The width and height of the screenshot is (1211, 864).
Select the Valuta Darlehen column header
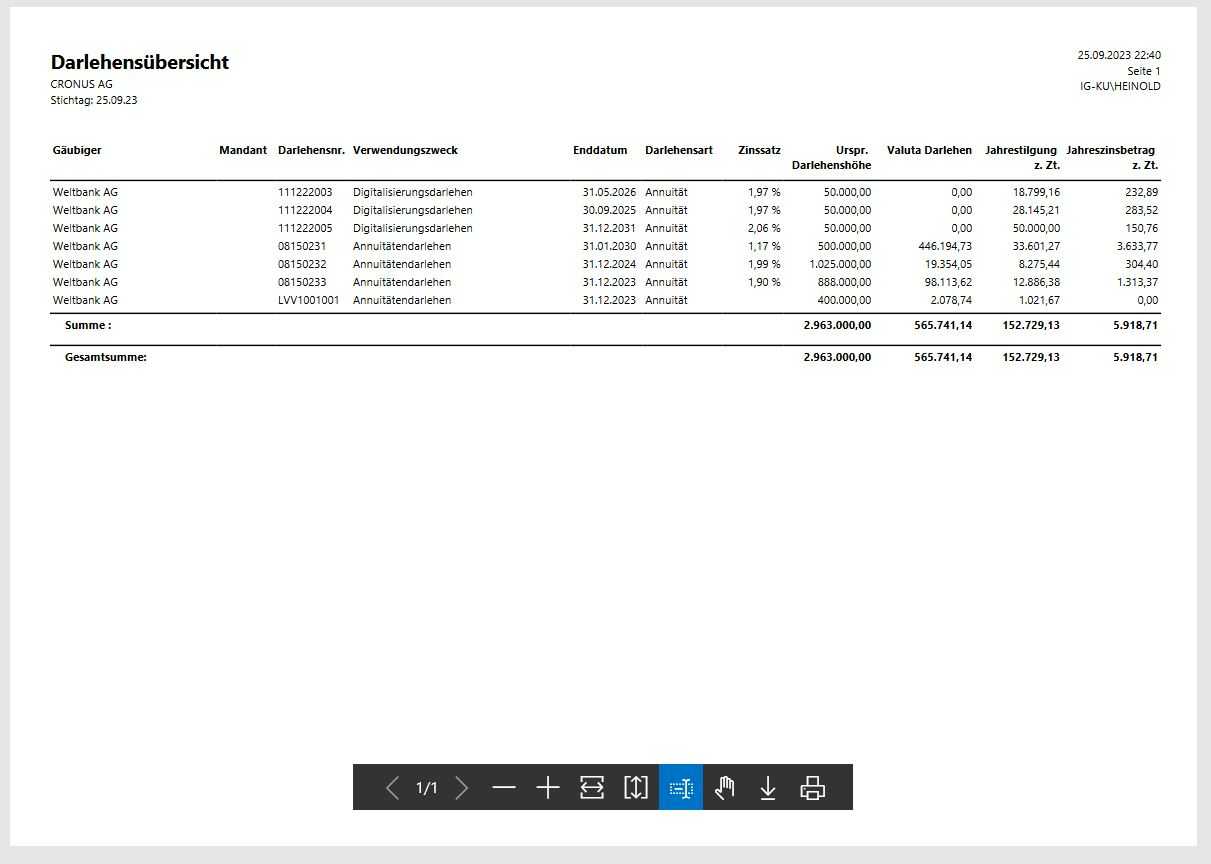[x=929, y=150]
